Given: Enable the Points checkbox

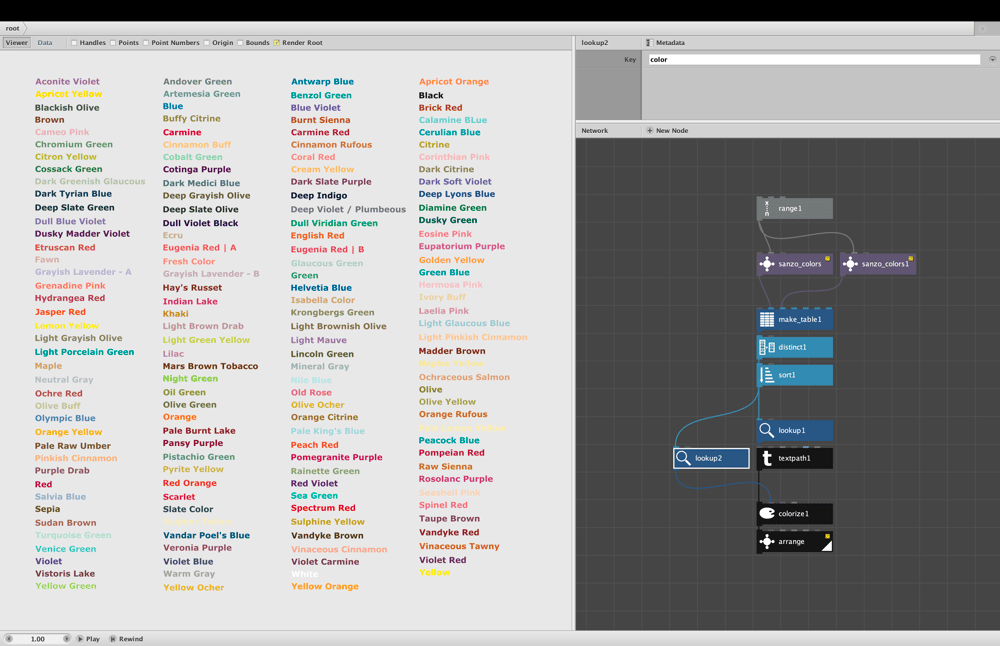Looking at the screenshot, I should pos(113,43).
